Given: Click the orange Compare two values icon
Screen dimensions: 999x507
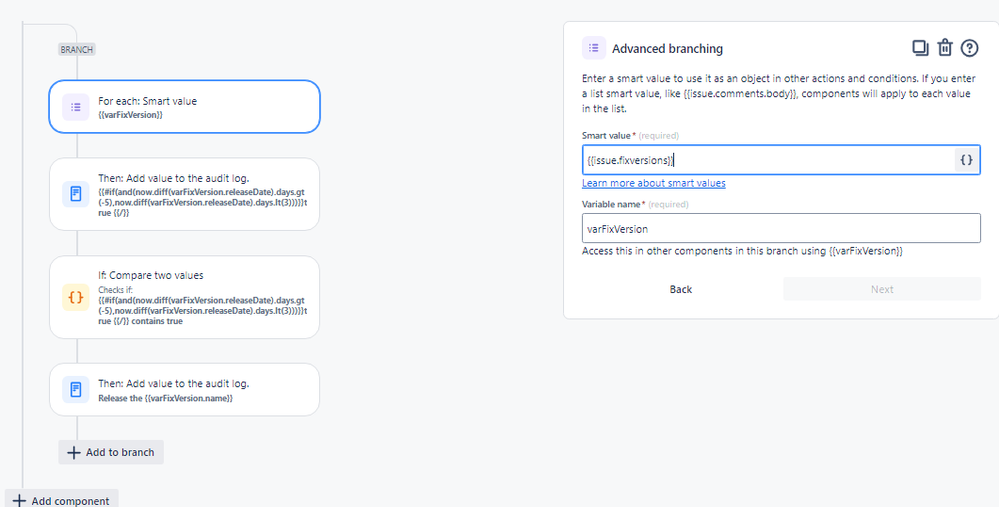Looking at the screenshot, I should (76, 297).
